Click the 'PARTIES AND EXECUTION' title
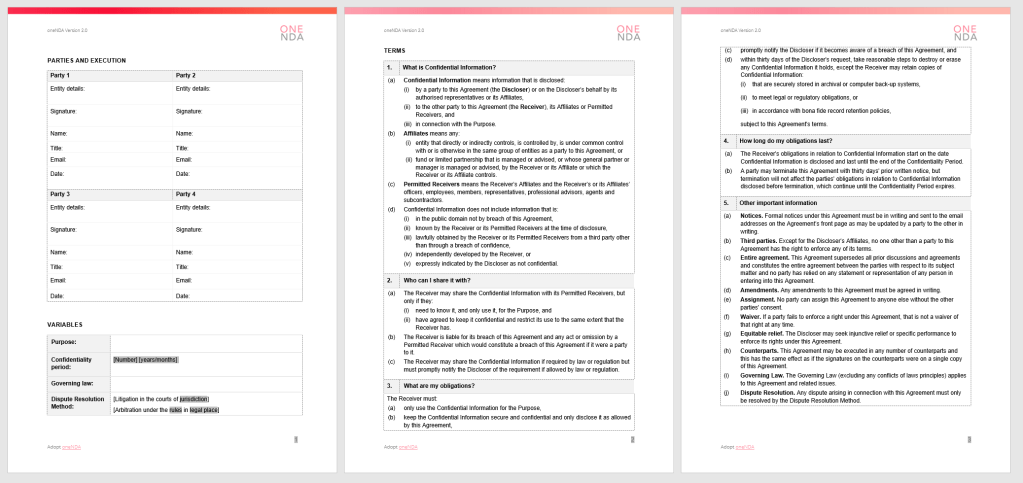The image size is (1023, 483). [x=87, y=60]
